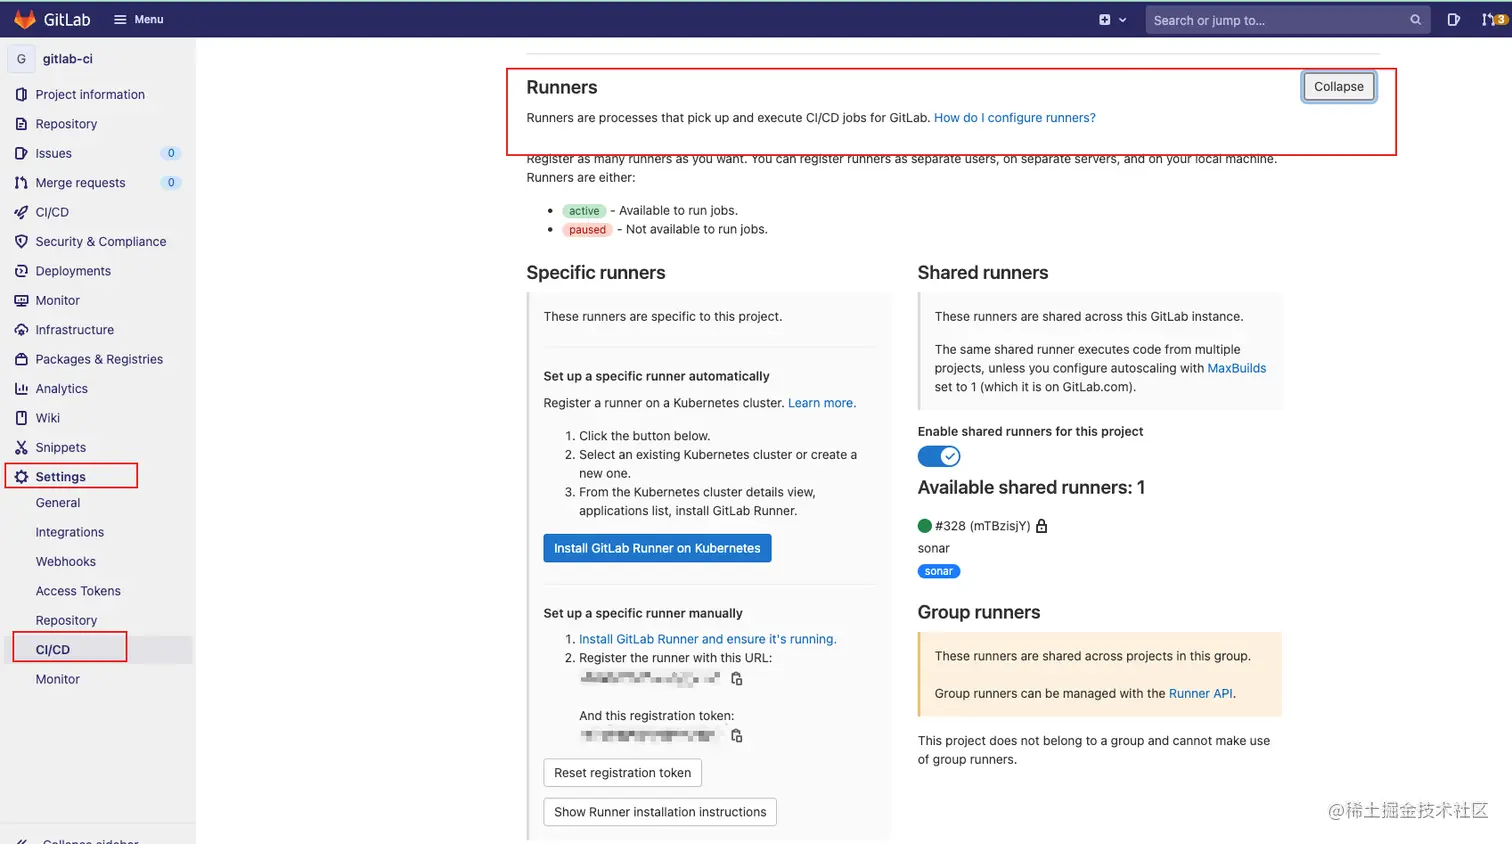Screen dimensions: 1512x844
Task: Open Analytics in sidebar
Action: tap(62, 389)
